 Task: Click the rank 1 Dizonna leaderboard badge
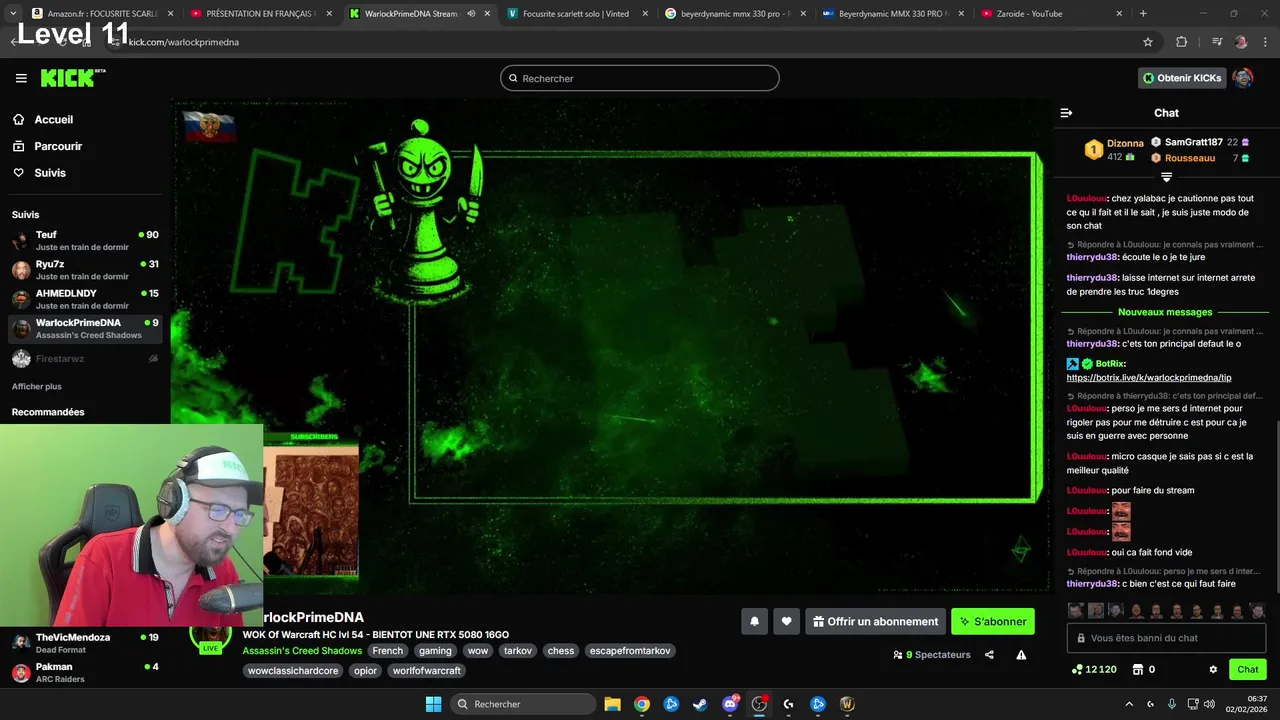coord(1093,149)
